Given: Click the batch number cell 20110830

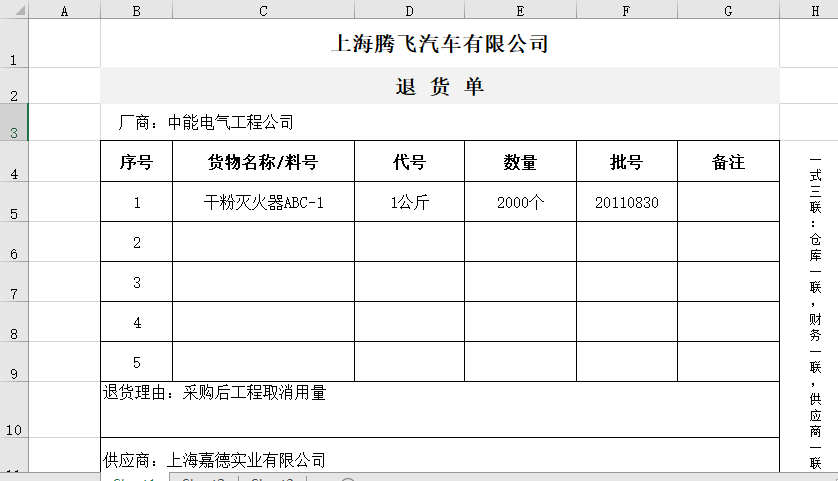Looking at the screenshot, I should 626,202.
